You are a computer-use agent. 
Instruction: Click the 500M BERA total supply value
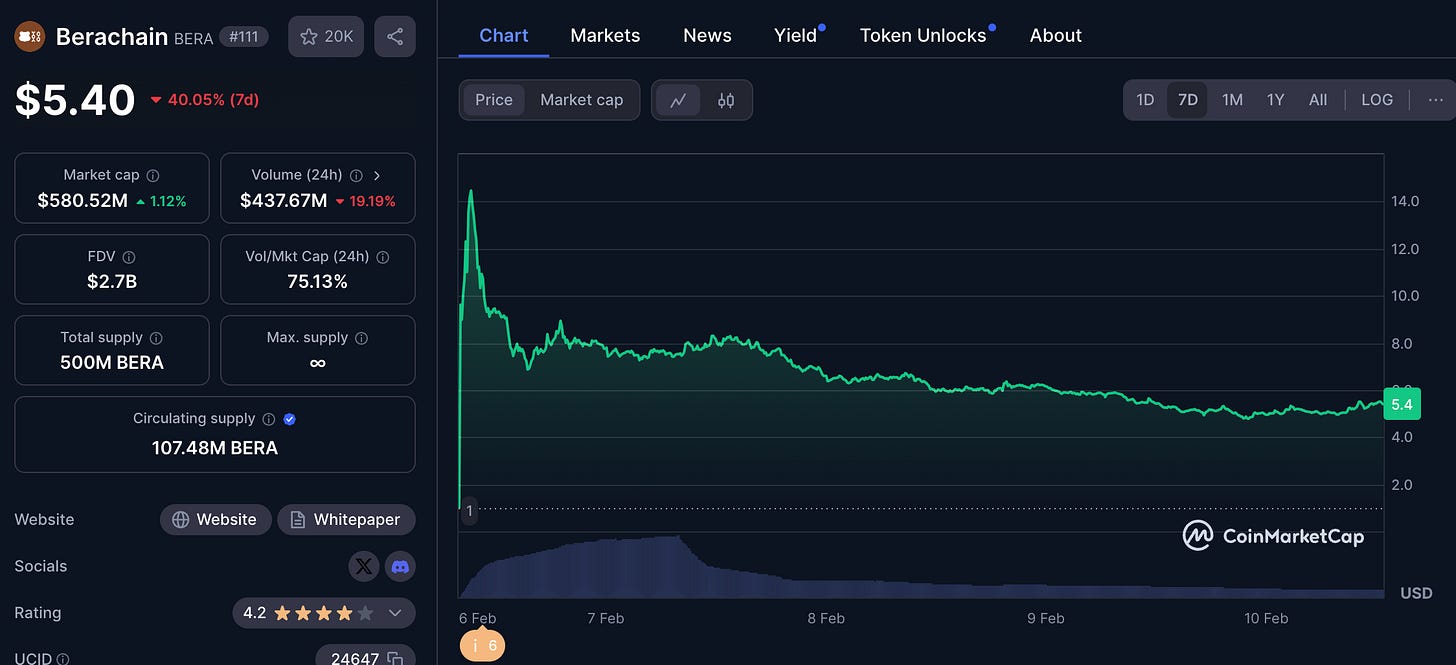[112, 363]
